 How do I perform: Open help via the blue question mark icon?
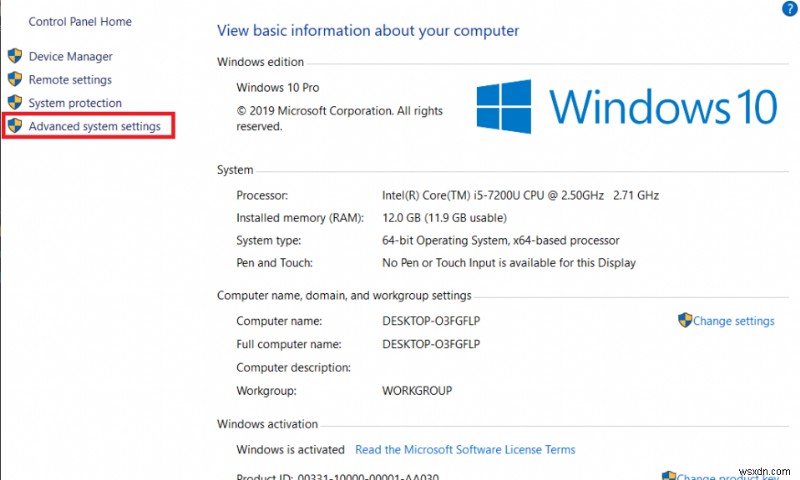pyautogui.click(x=788, y=8)
